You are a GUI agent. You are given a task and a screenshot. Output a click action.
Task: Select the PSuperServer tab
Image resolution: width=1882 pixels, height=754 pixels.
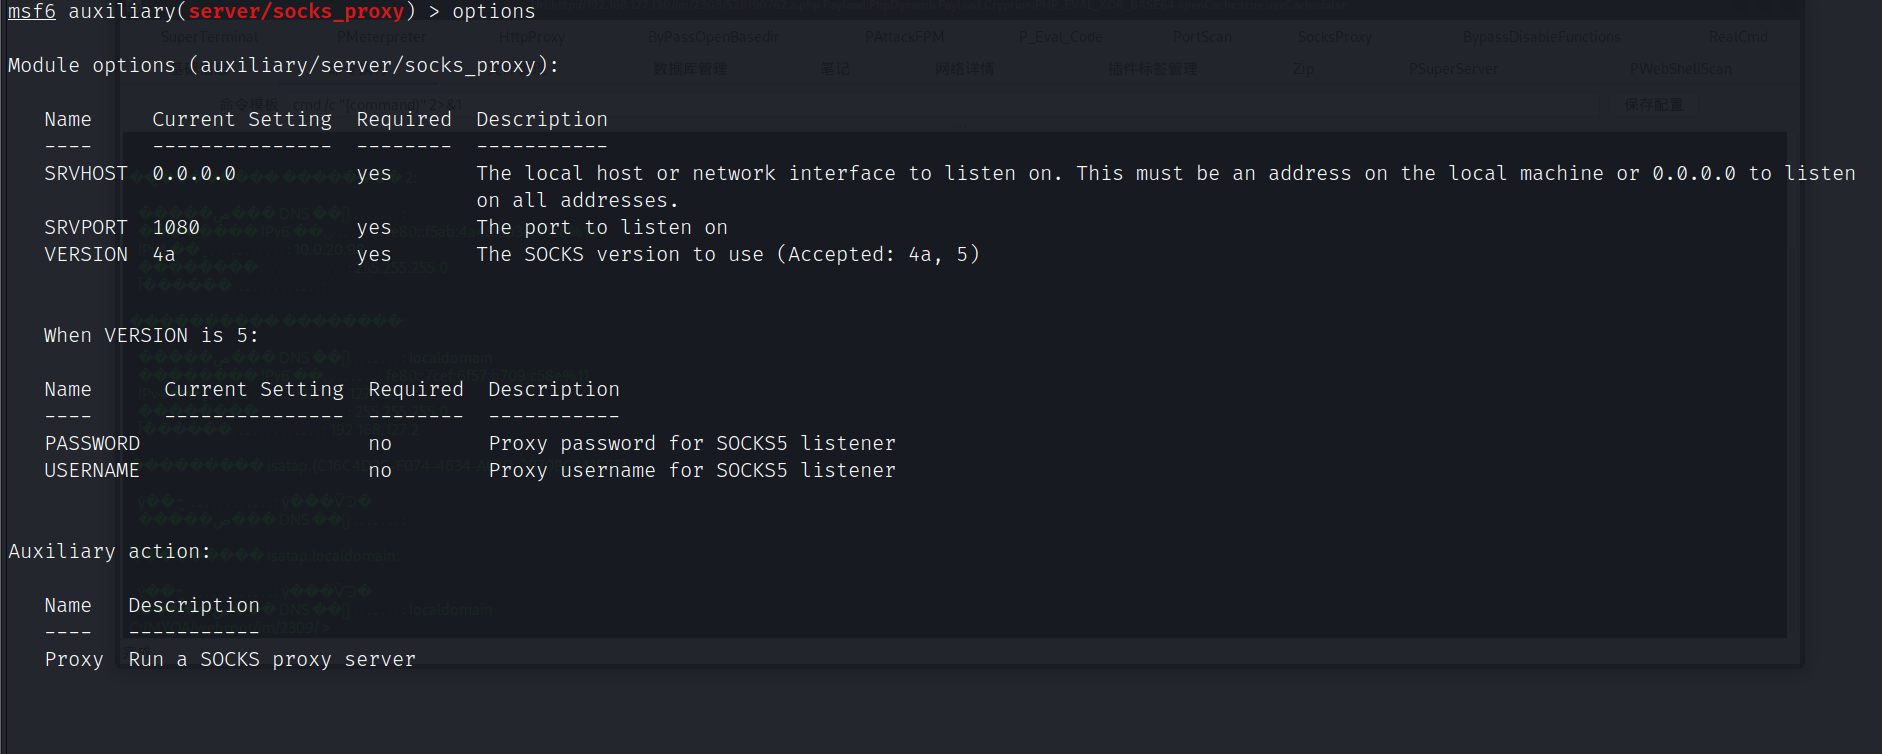[x=1453, y=69]
